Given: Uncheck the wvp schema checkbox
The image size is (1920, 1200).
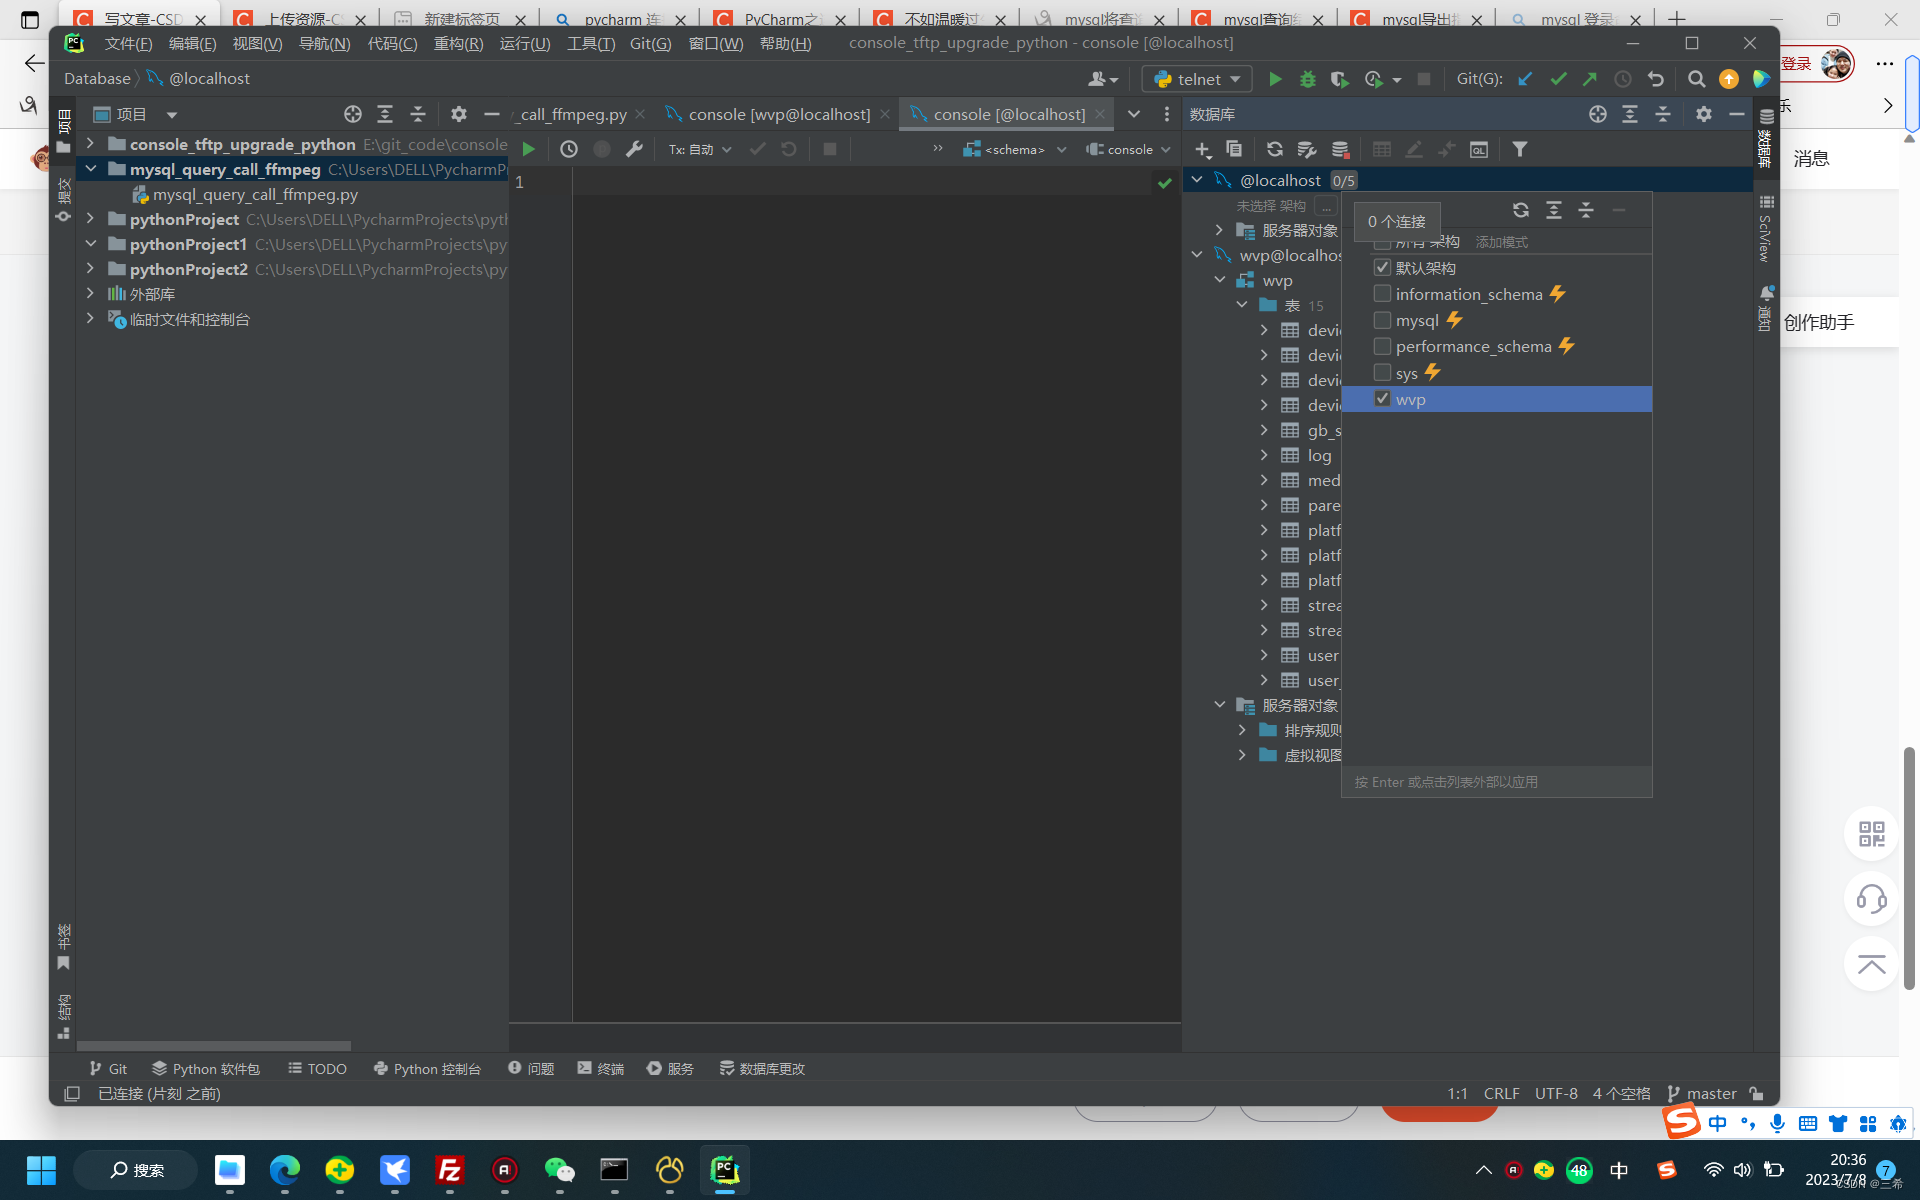Looking at the screenshot, I should coord(1382,399).
